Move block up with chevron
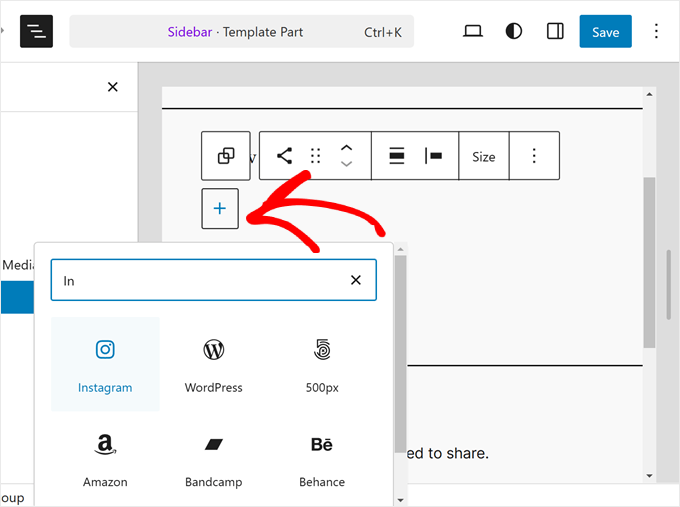The width and height of the screenshot is (680, 507). click(346, 148)
